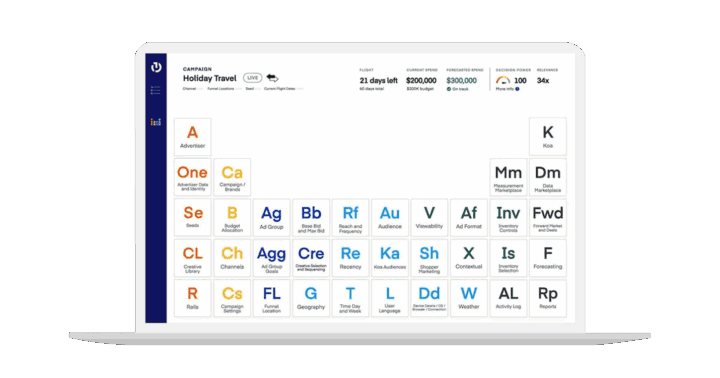Image resolution: width=720 pixels, height=378 pixels.
Task: Open the list view icon in sidebar
Action: [x=156, y=90]
